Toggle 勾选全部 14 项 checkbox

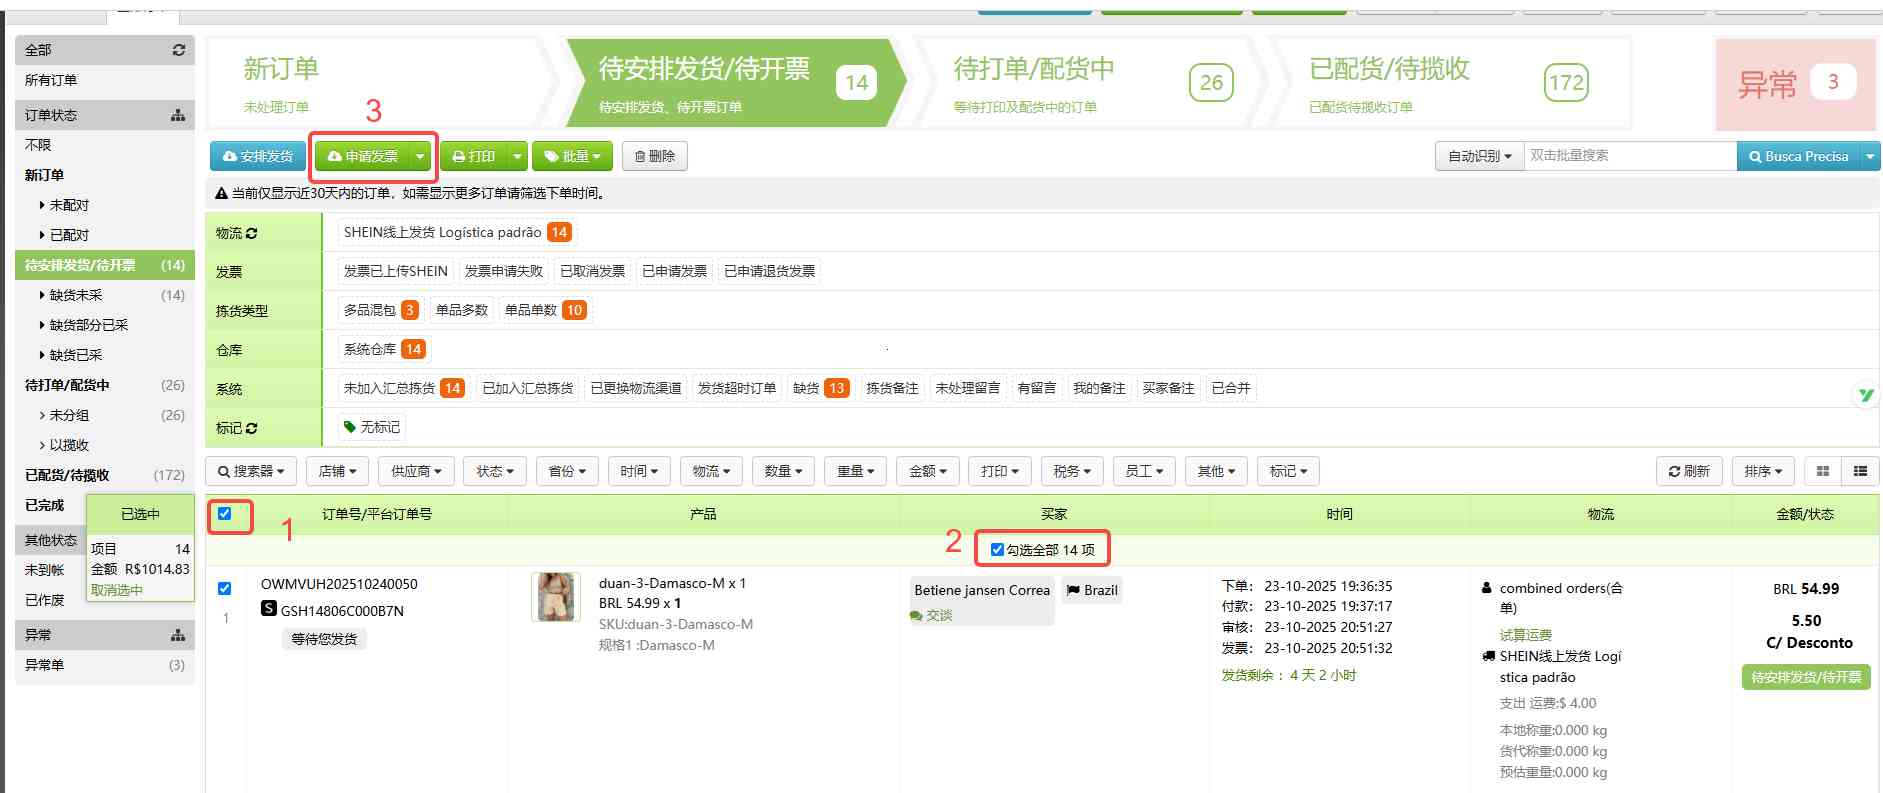pyautogui.click(x=997, y=550)
